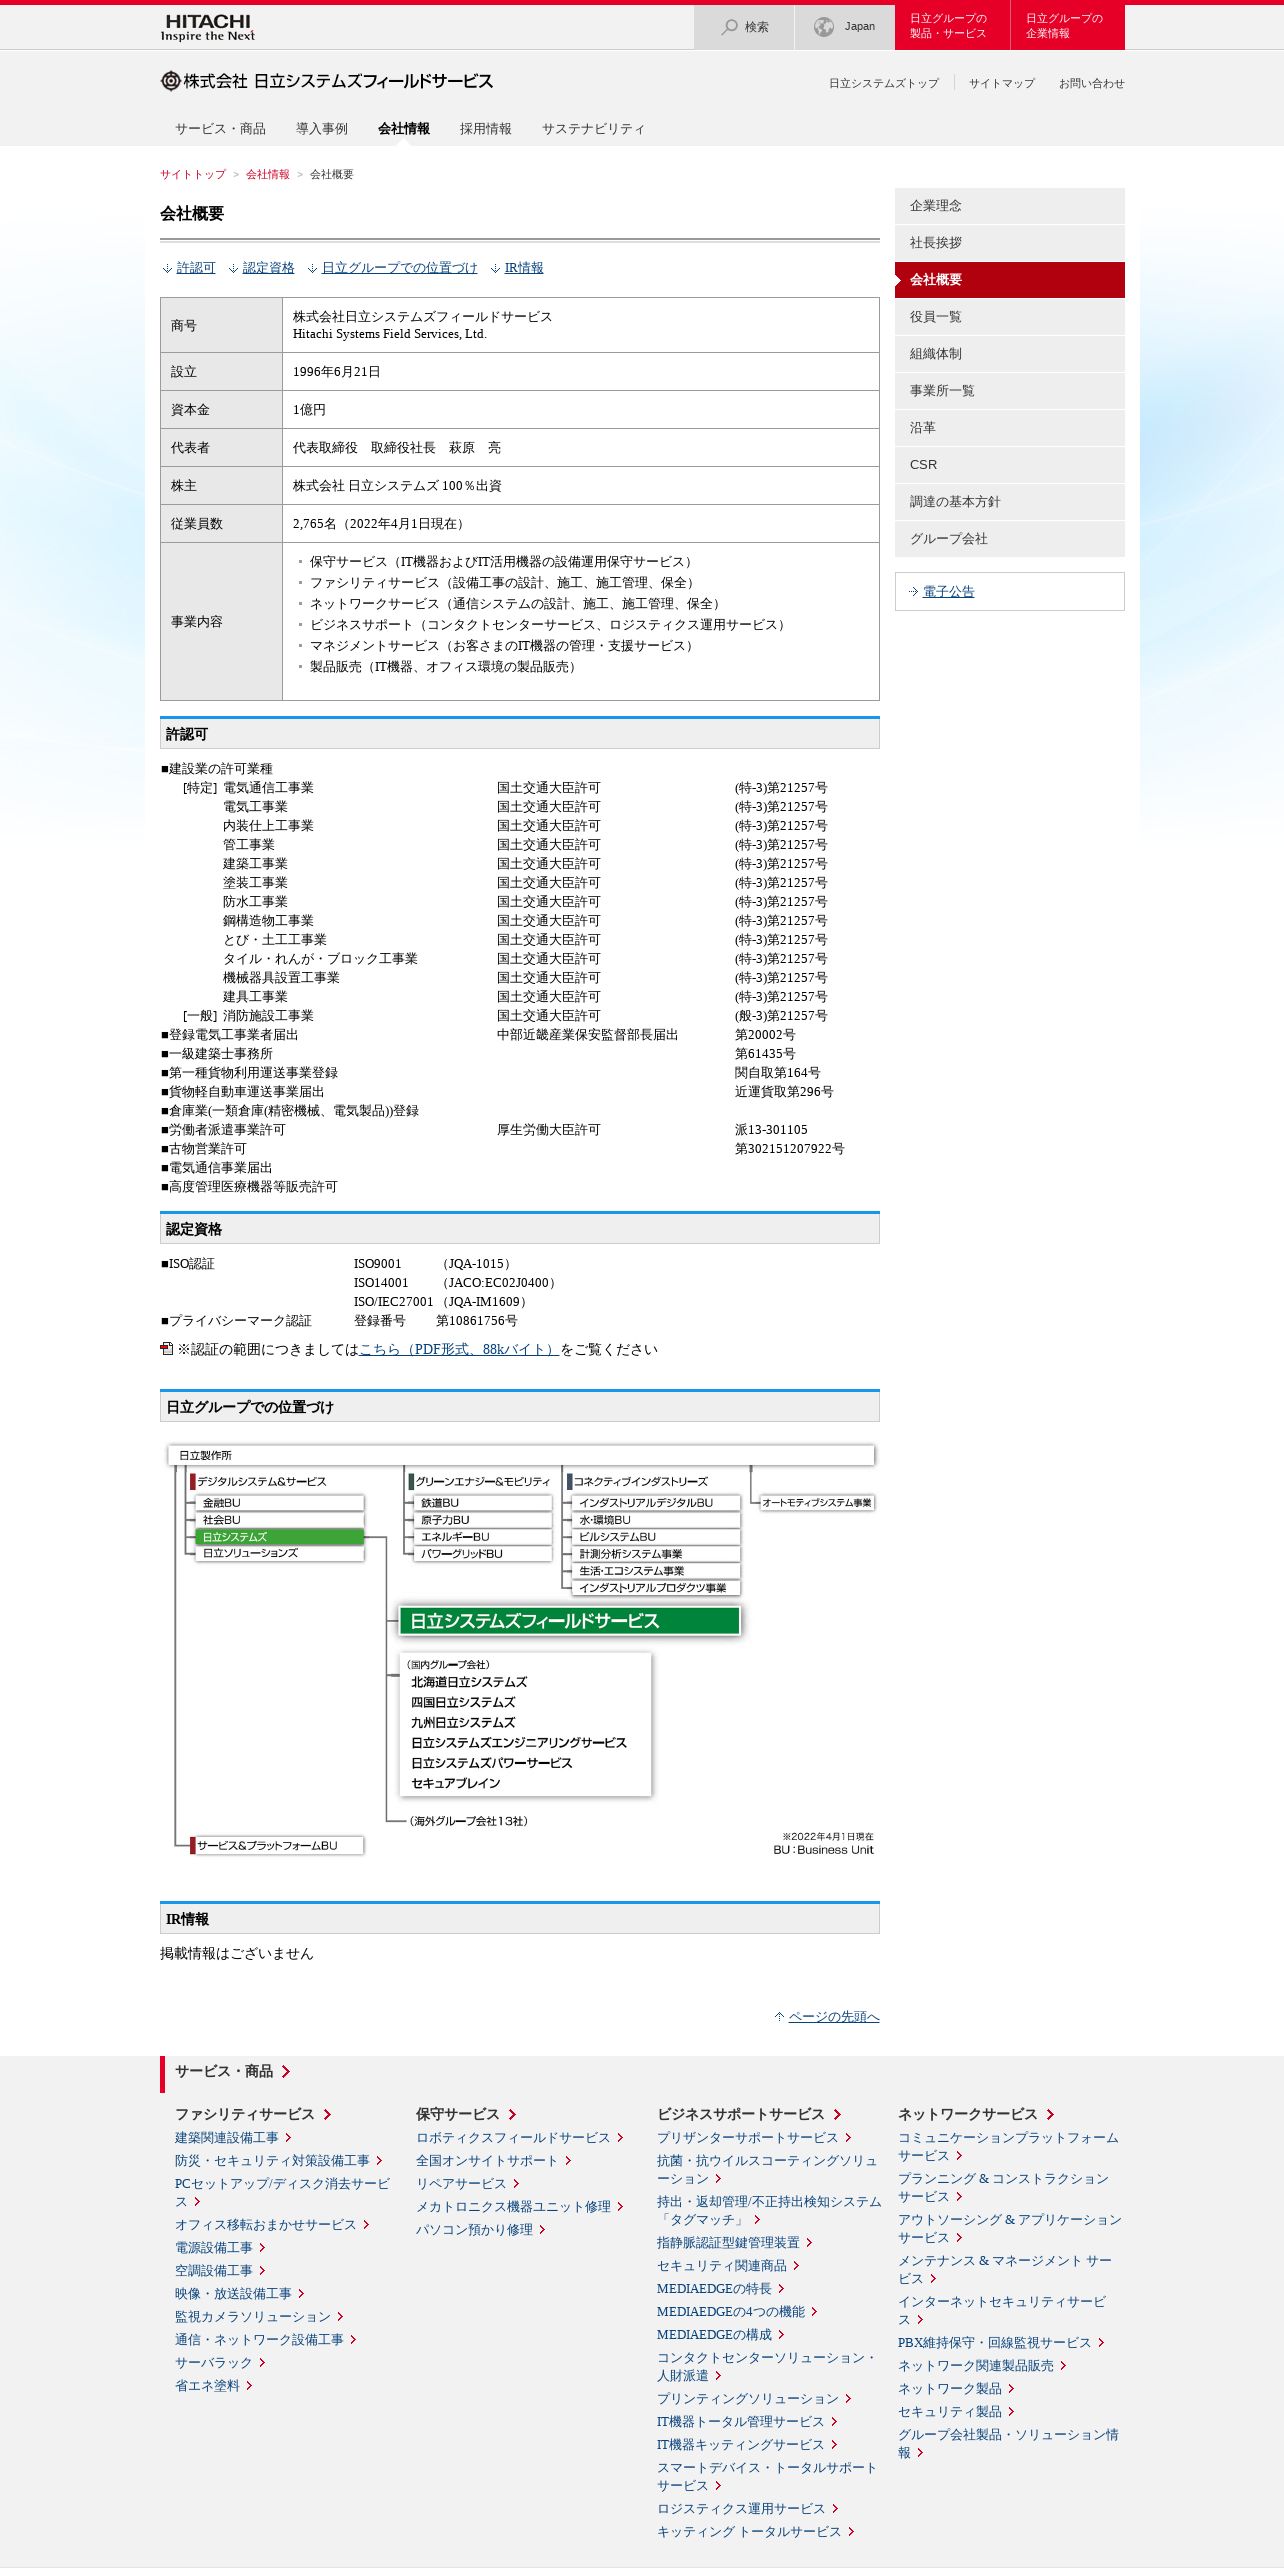Click the PDF icon near the certification note
The height and width of the screenshot is (2568, 1284).
(x=167, y=1349)
